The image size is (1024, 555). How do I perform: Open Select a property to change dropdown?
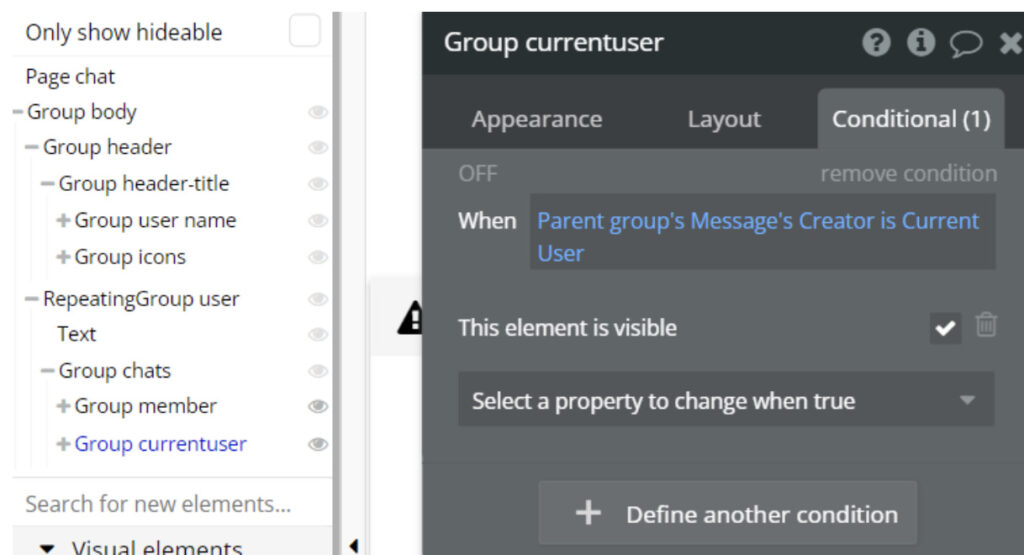pos(726,400)
